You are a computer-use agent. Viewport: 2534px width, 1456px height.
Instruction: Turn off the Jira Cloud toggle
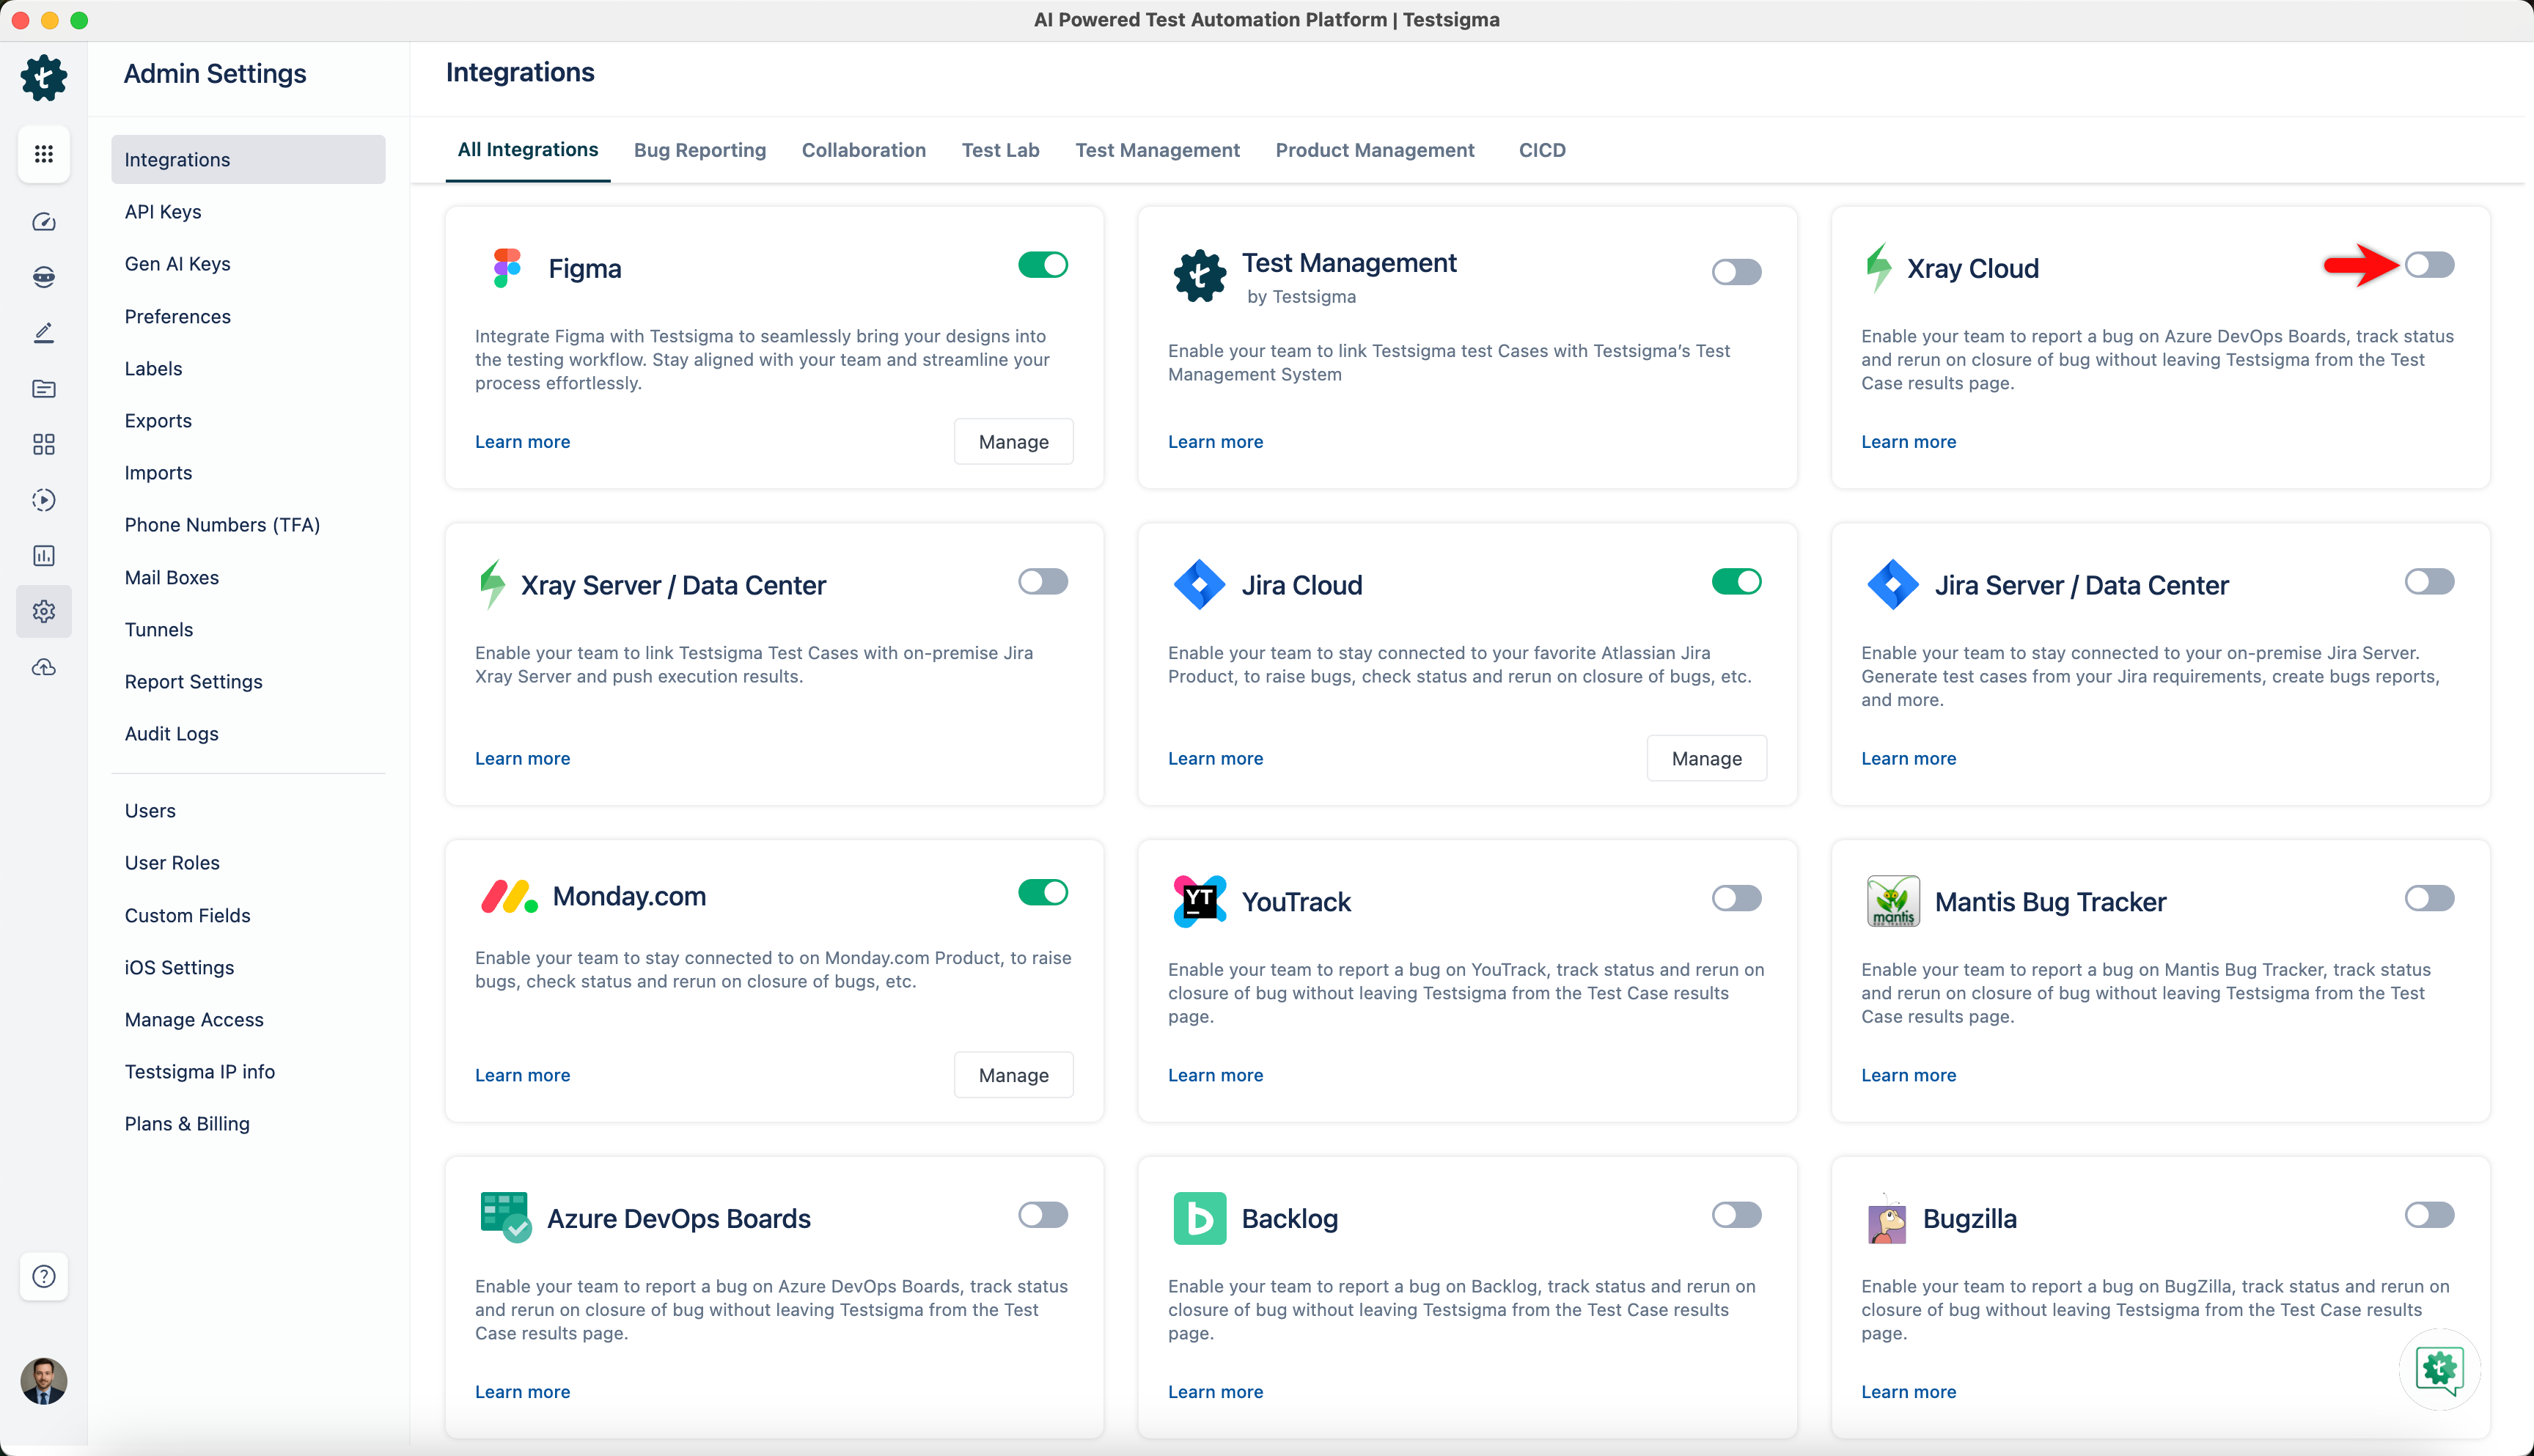(x=1736, y=582)
